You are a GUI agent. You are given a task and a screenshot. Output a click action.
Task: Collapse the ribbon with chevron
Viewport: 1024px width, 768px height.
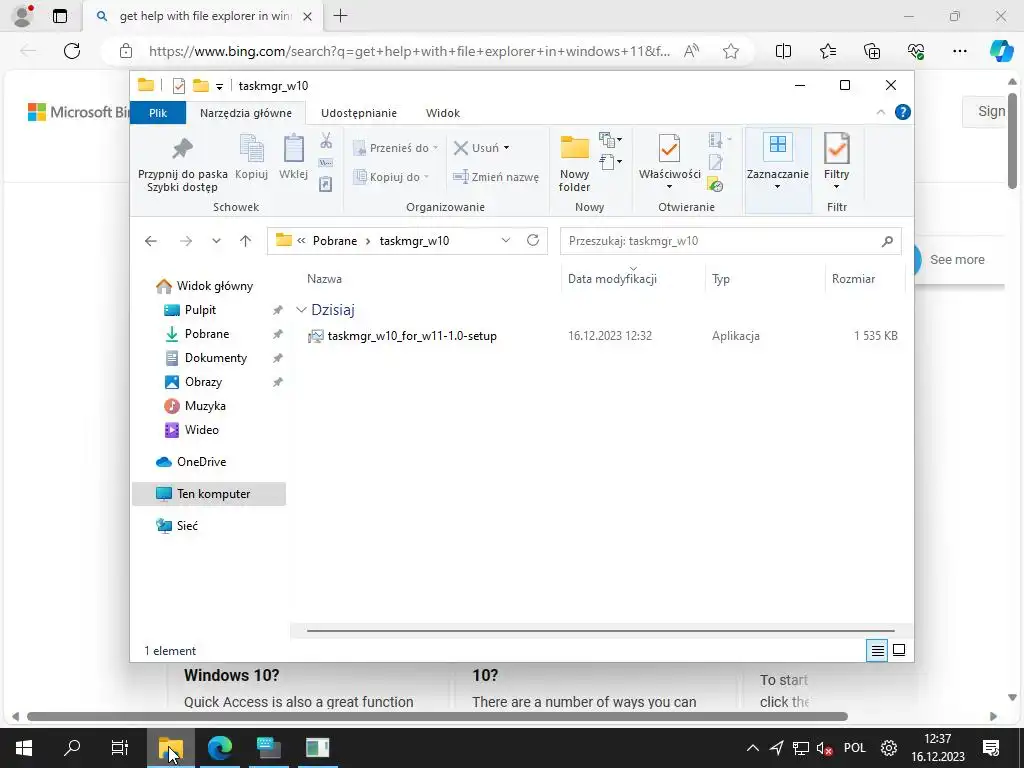coord(880,112)
